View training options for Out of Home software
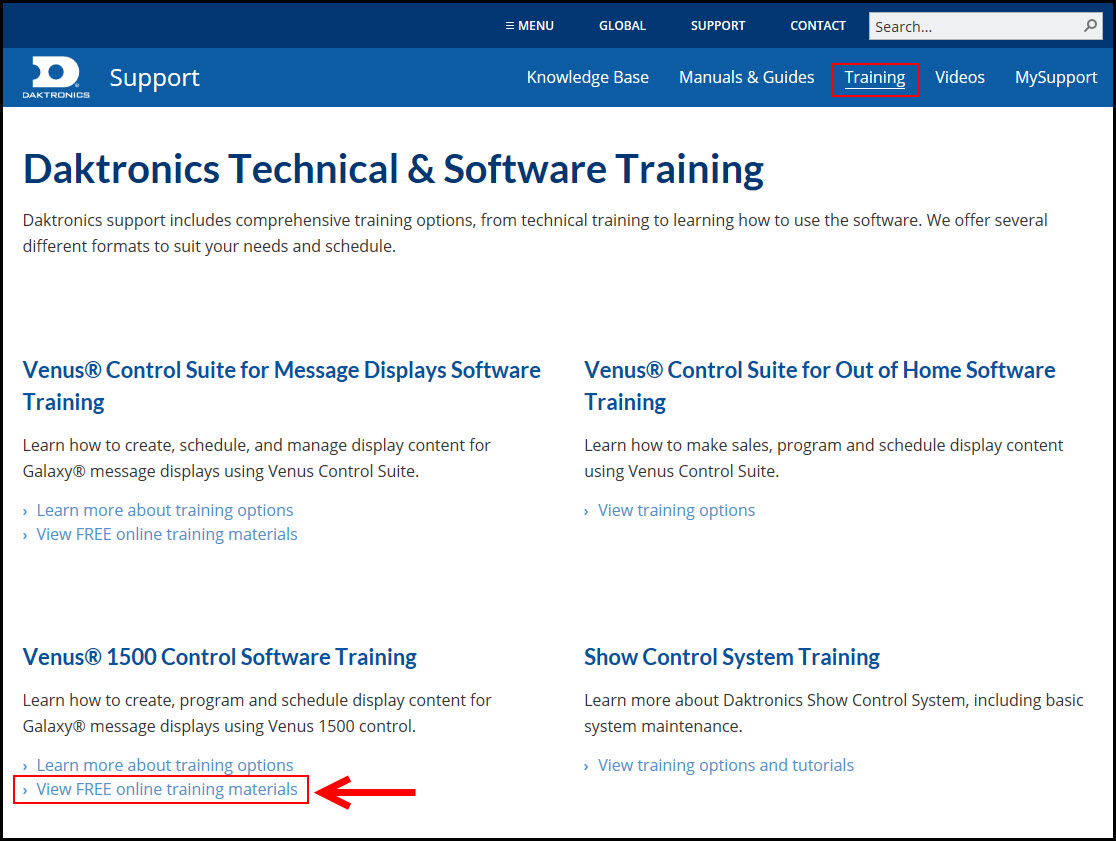 (676, 510)
